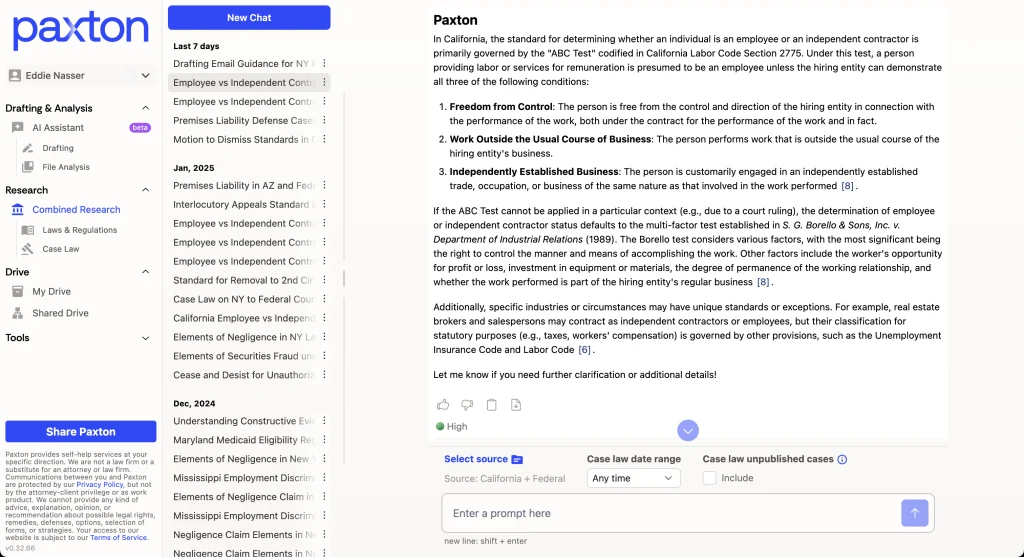Image resolution: width=1024 pixels, height=557 pixels.
Task: Start a New Chat
Action: (x=249, y=17)
